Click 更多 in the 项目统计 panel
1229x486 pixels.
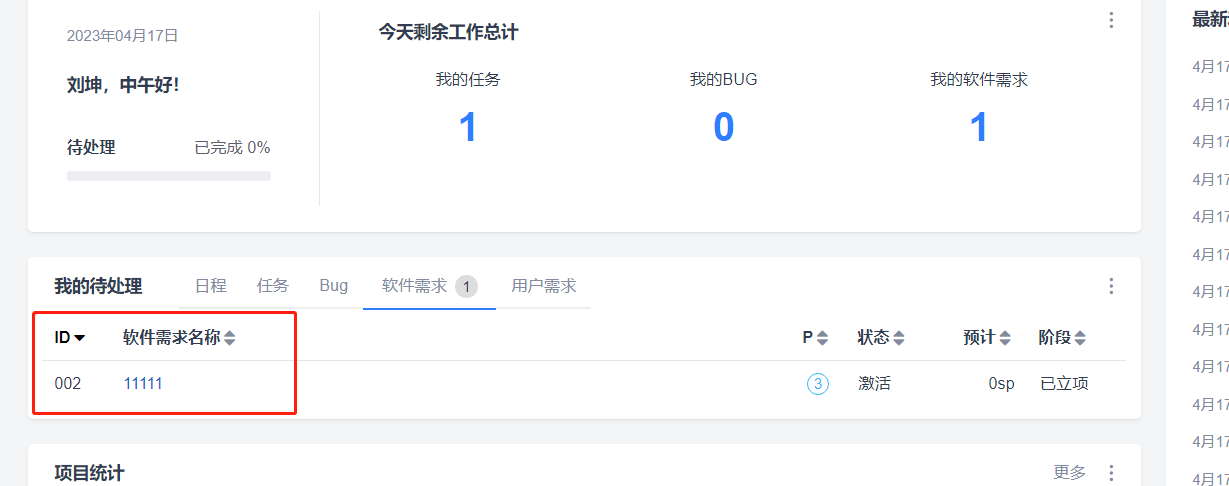click(1069, 472)
